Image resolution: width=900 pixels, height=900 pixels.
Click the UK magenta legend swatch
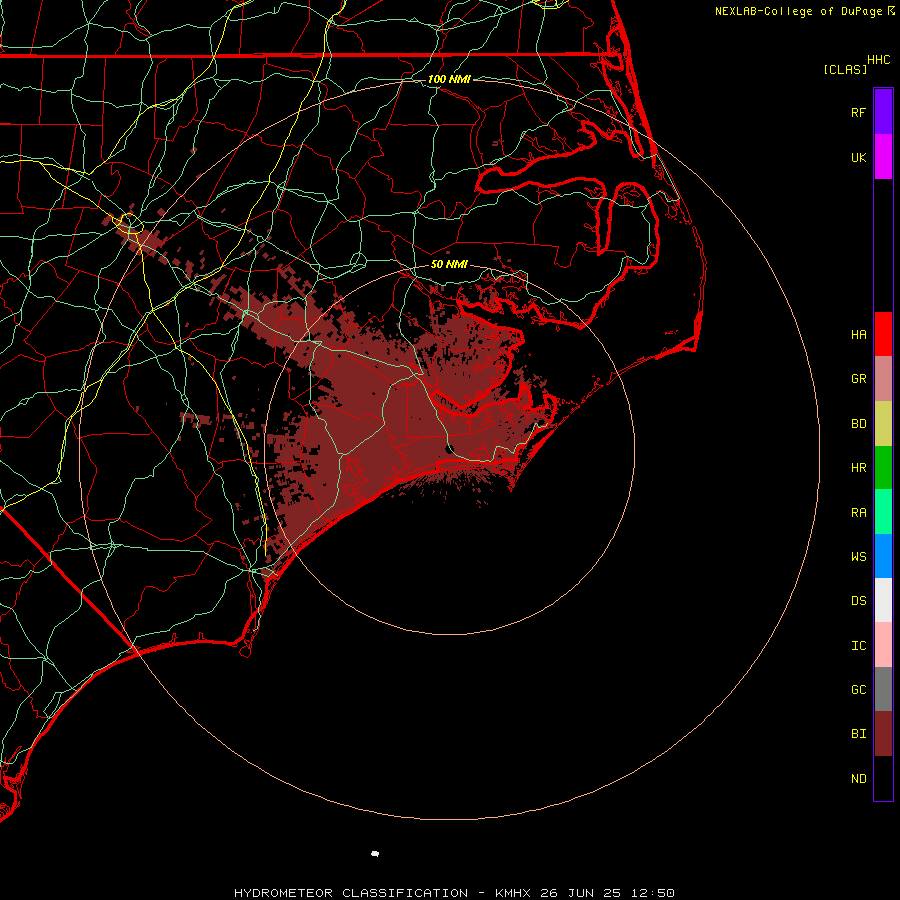click(883, 157)
